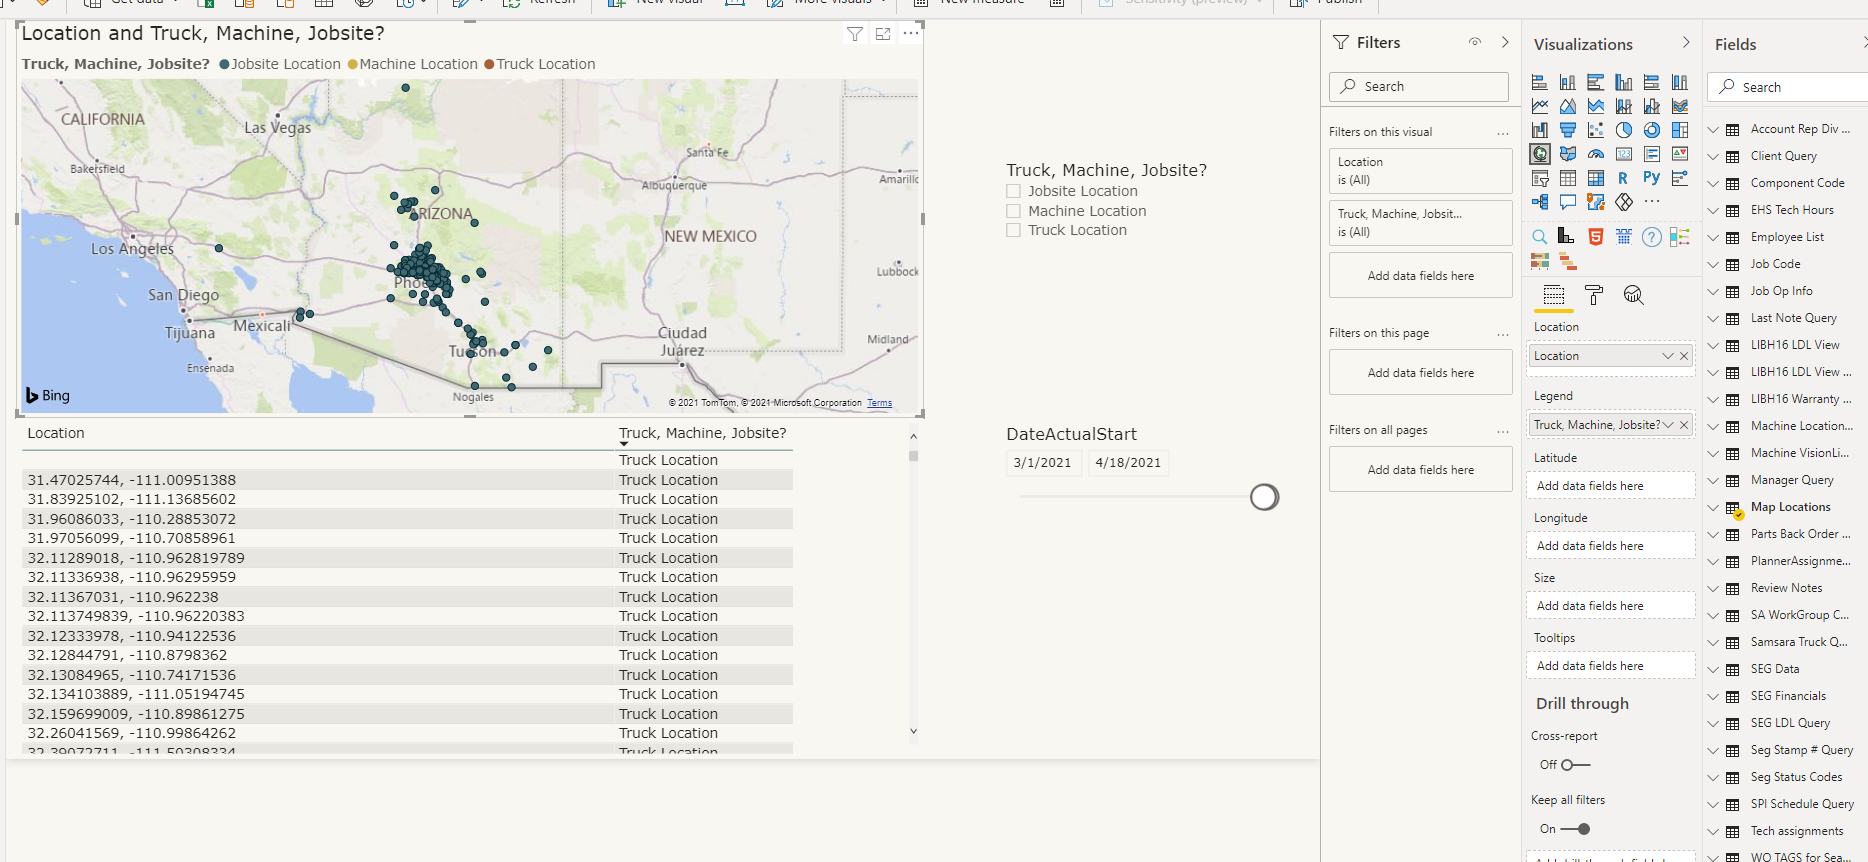Open the Location is (All) filter card

point(1420,171)
